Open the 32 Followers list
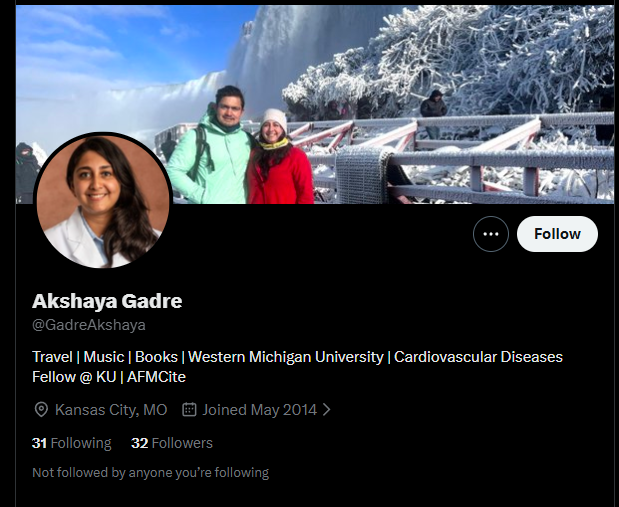 [172, 443]
